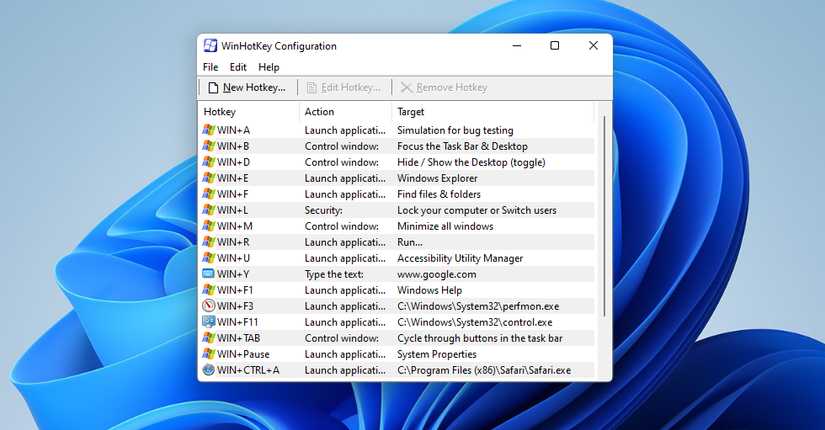825x430 pixels.
Task: Click the 'Security:' action cell
Action: coord(324,210)
